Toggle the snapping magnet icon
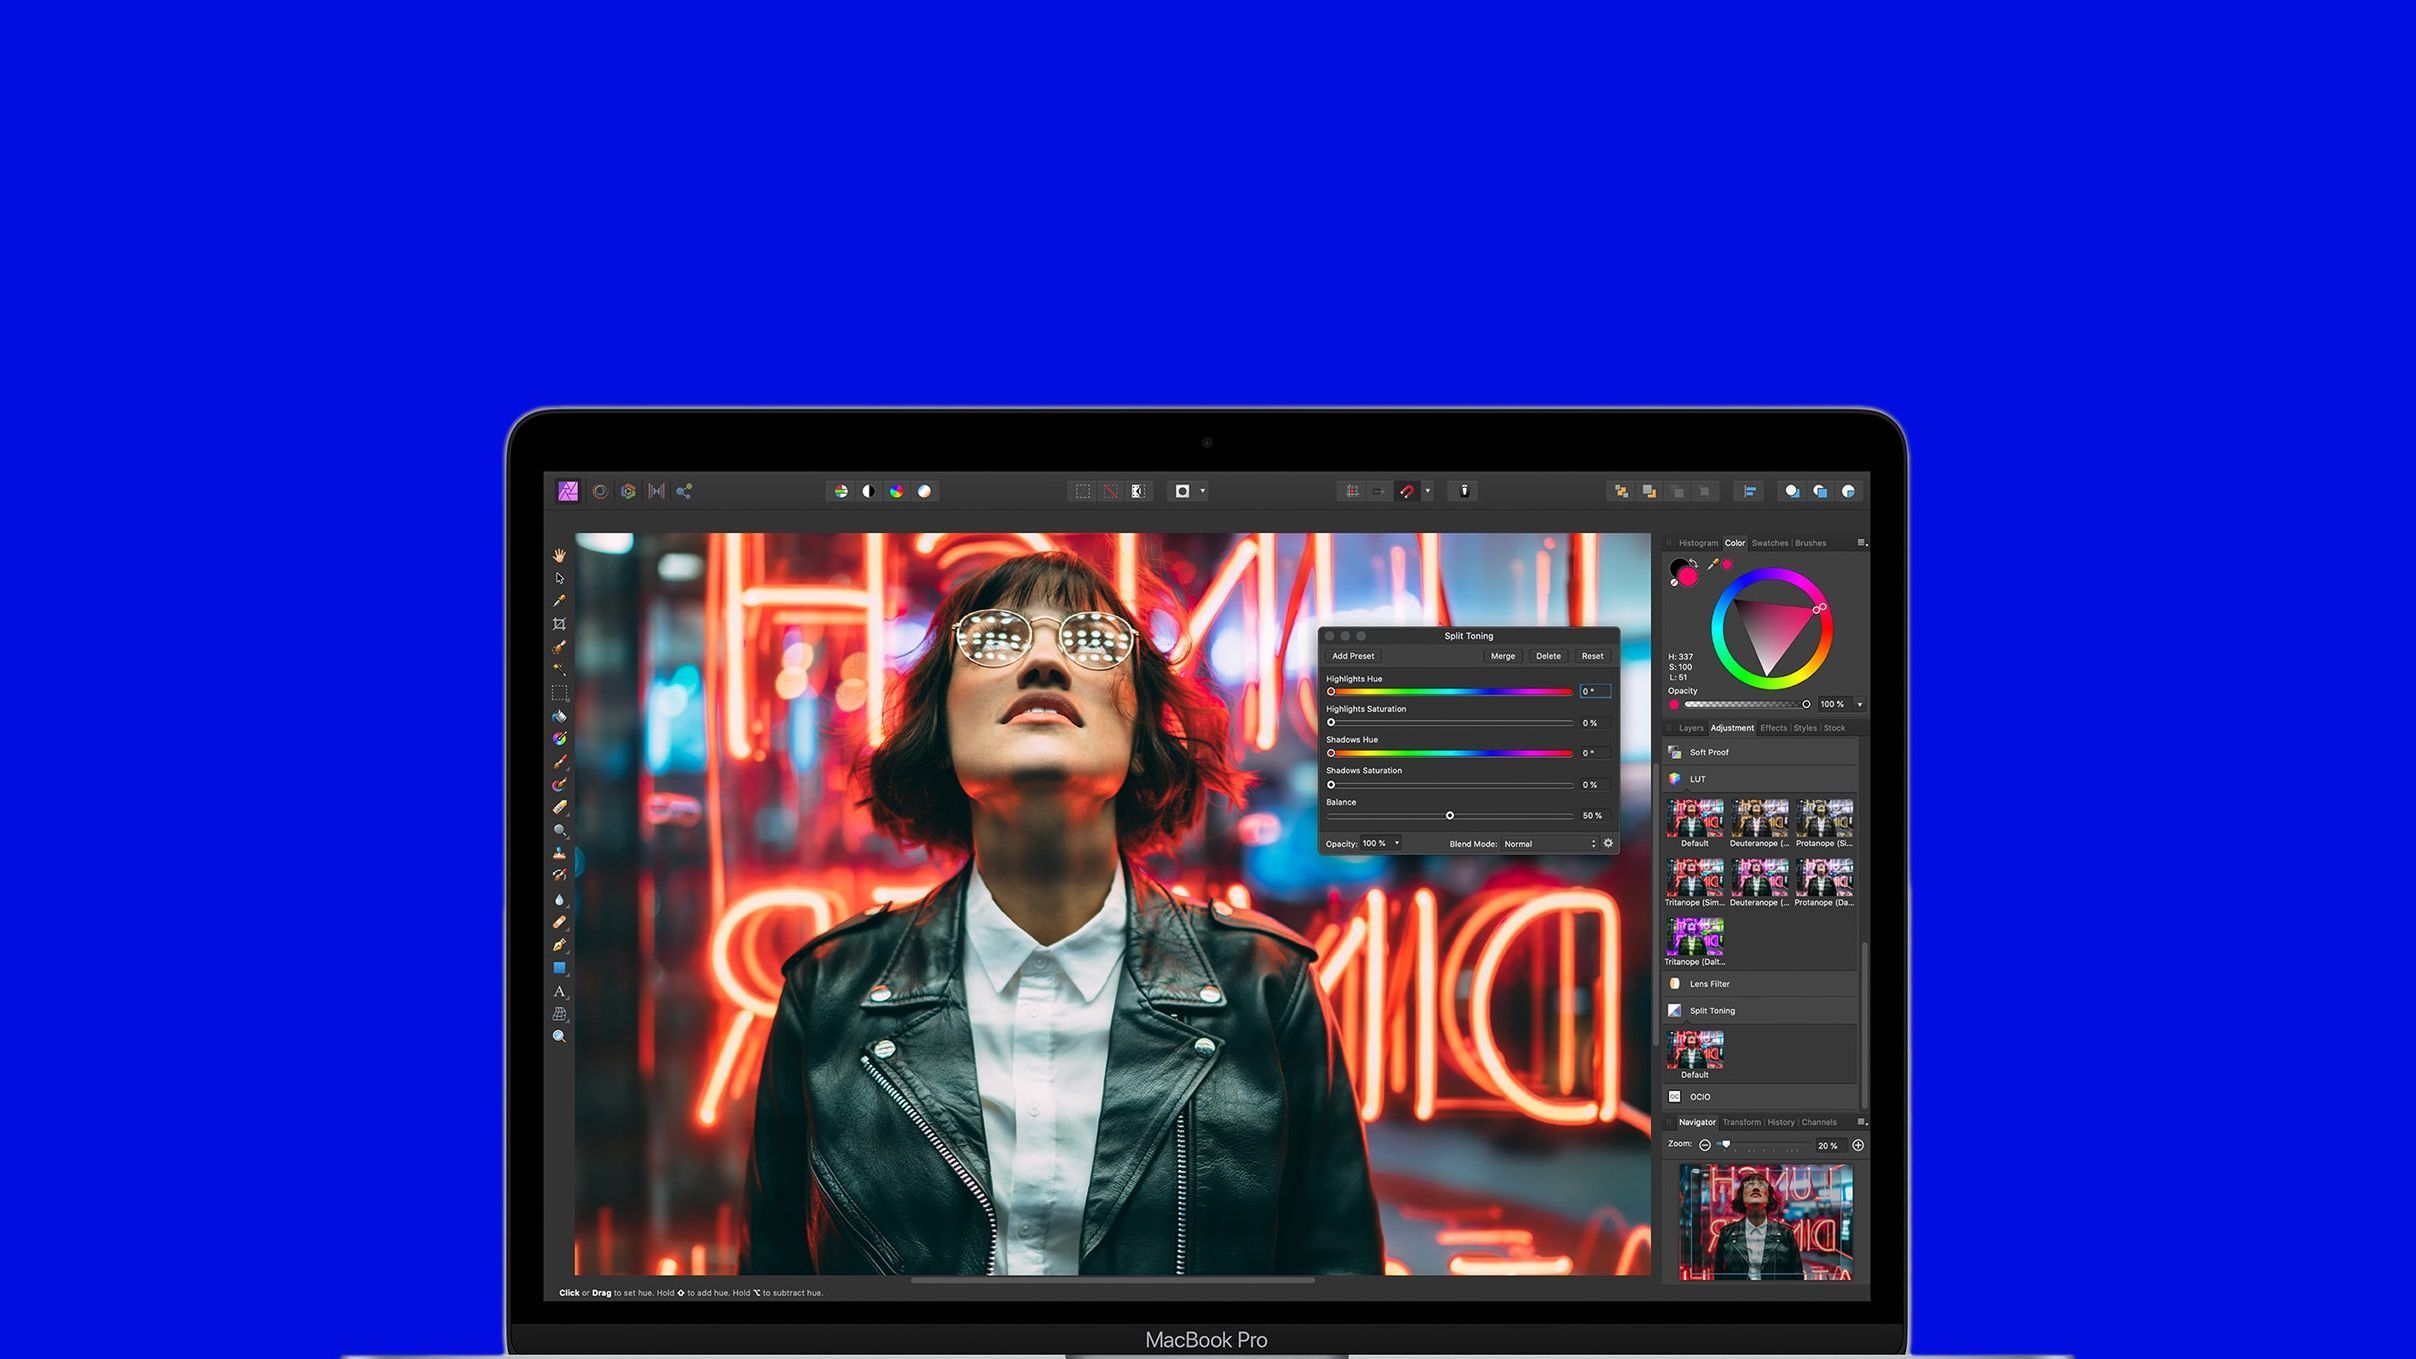The width and height of the screenshot is (2416, 1359). tap(1407, 491)
